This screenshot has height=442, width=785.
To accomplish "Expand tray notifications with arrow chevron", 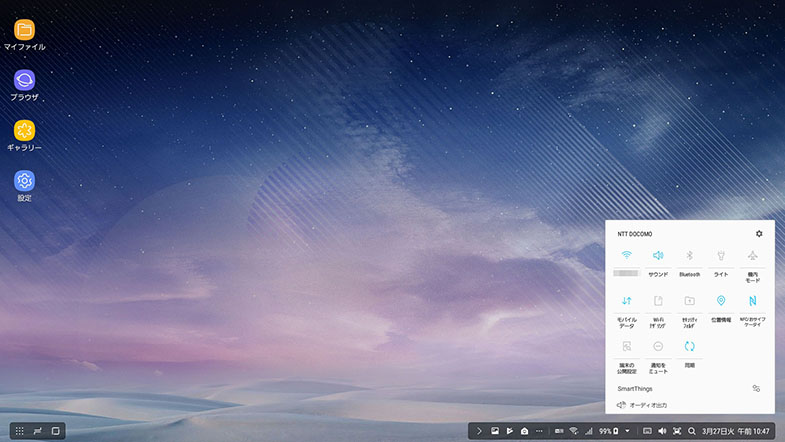I will 479,431.
